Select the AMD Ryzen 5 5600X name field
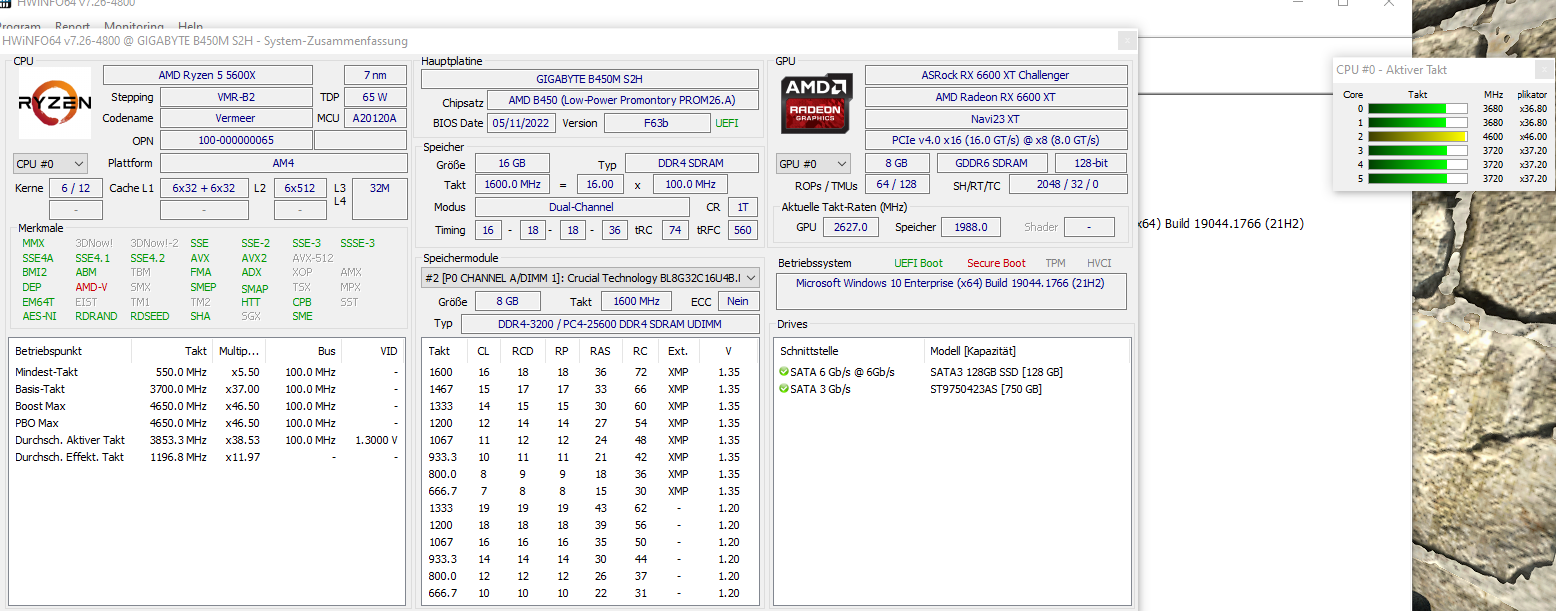1556x611 pixels. point(207,75)
